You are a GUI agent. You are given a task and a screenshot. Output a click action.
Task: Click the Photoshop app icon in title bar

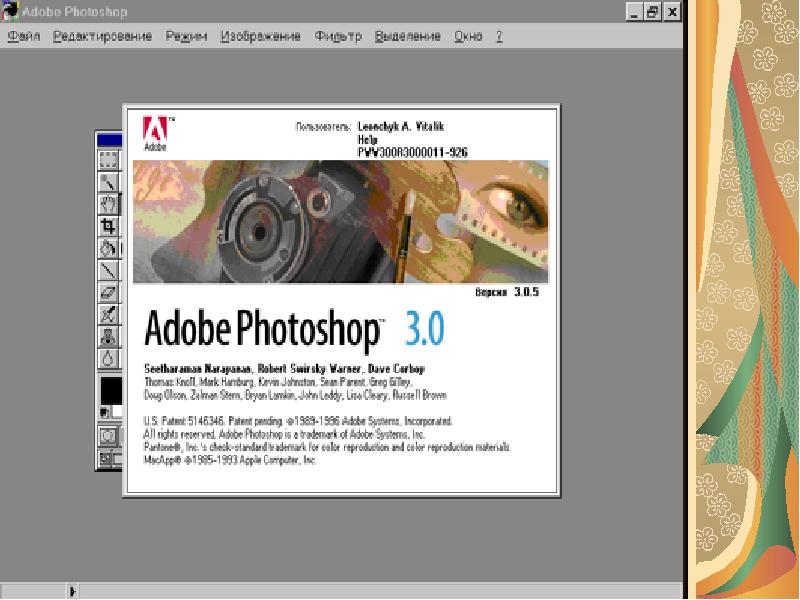pos(10,11)
